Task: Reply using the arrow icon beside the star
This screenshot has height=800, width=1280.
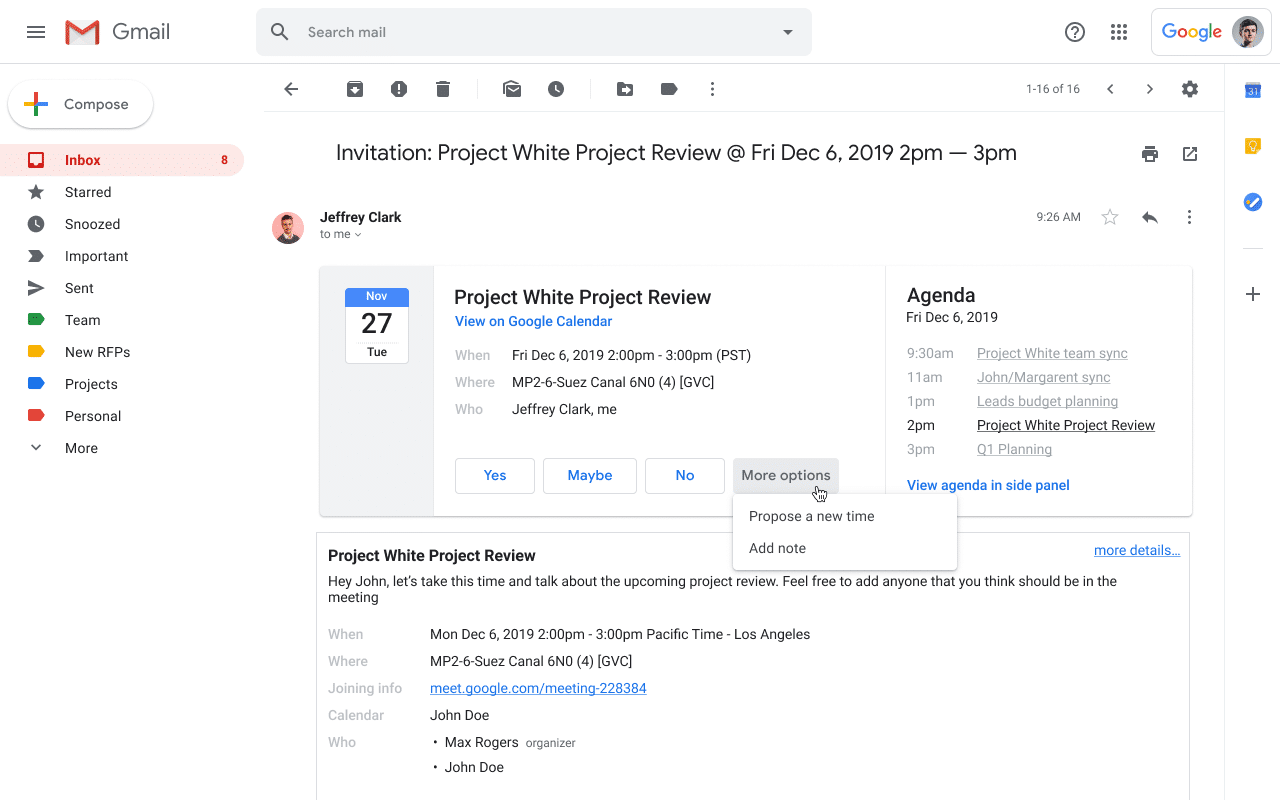Action: (x=1150, y=217)
